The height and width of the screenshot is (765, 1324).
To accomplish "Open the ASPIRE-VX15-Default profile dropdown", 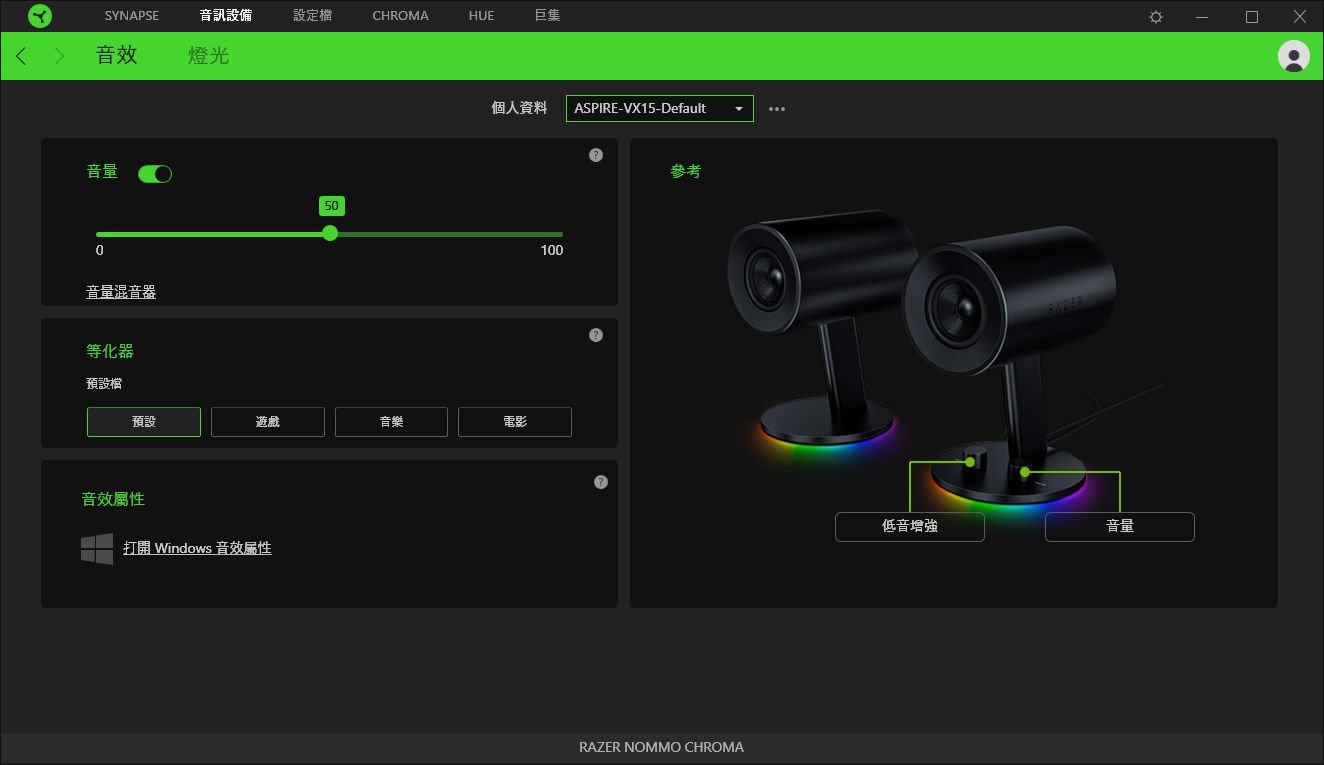I will coord(660,108).
